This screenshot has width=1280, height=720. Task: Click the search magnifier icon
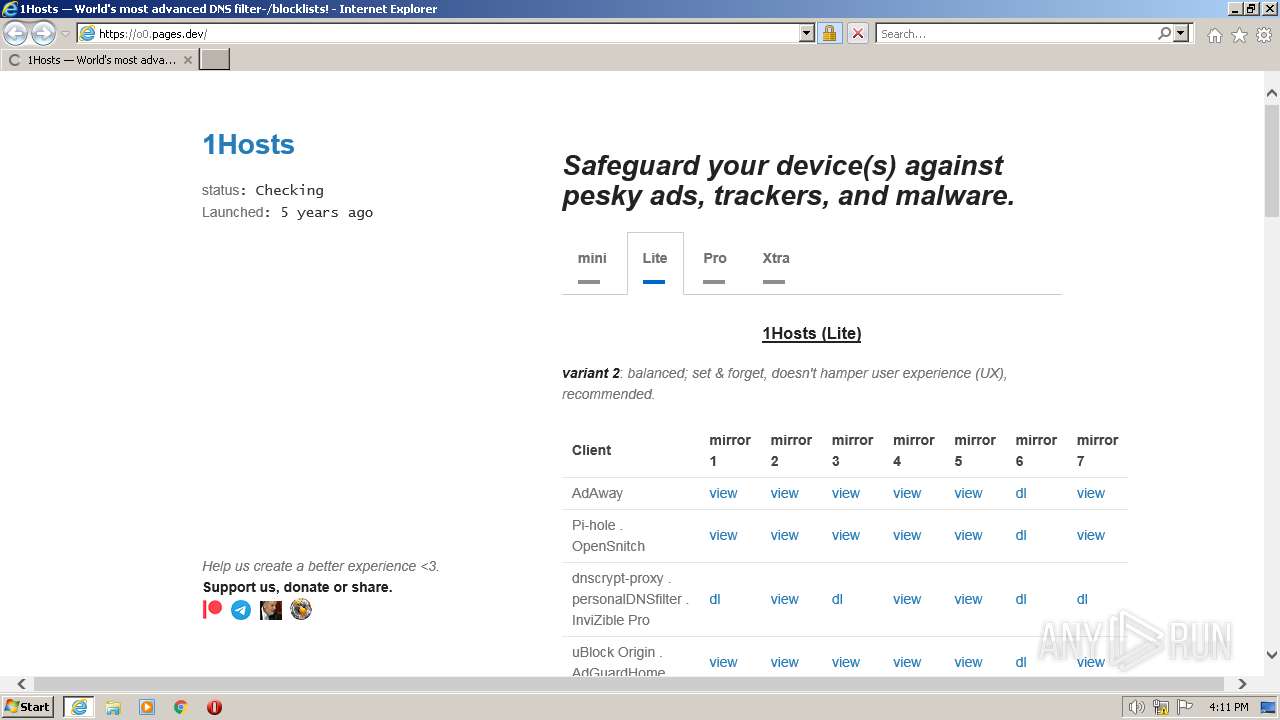[1164, 33]
